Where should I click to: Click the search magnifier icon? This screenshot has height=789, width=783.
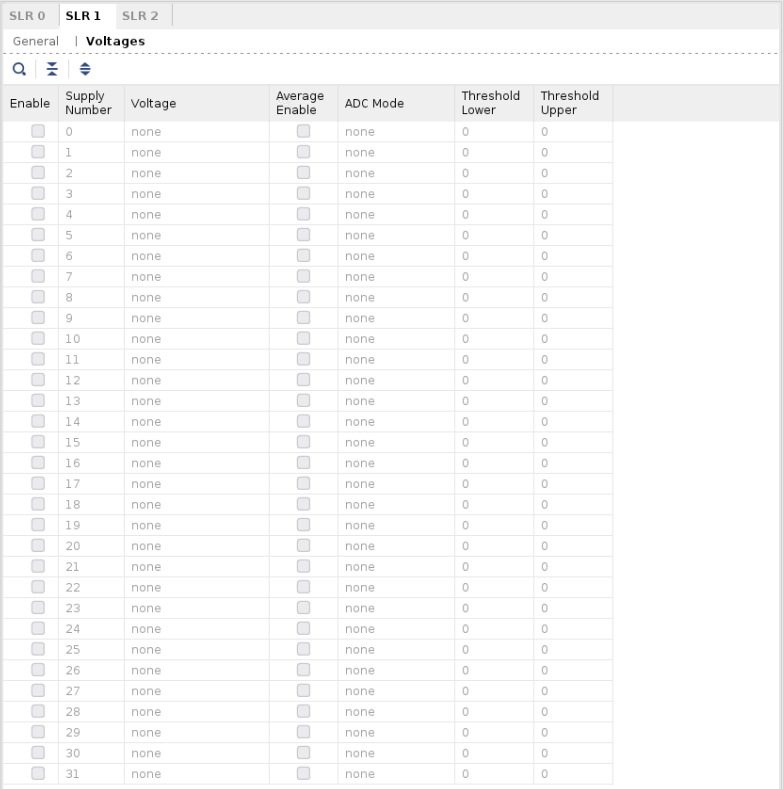click(x=19, y=69)
